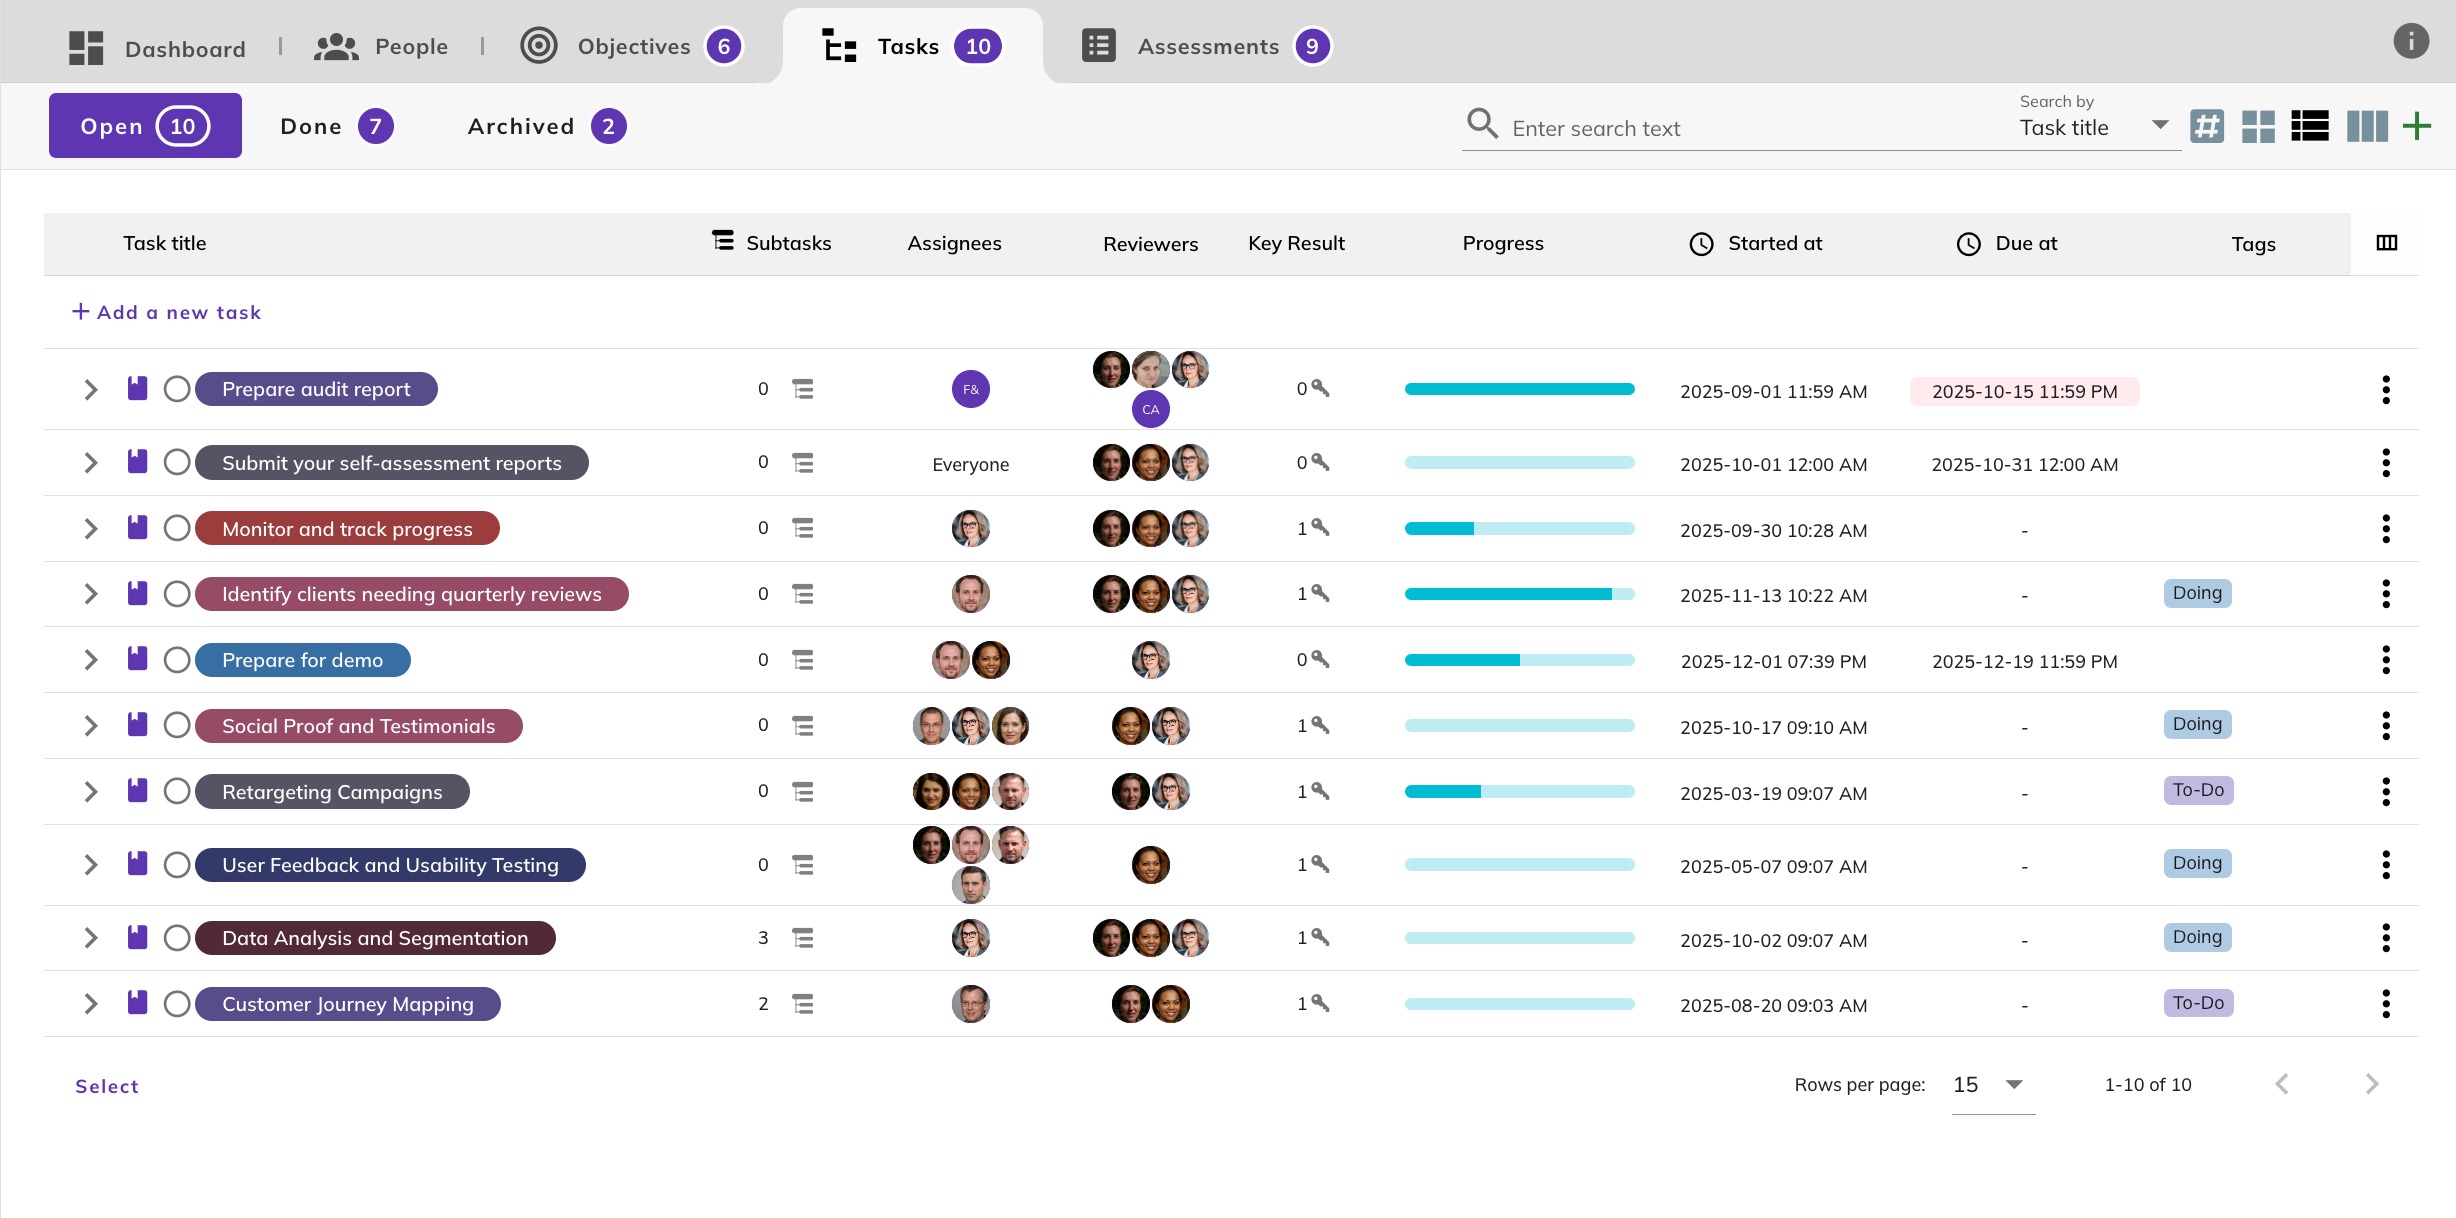Viewport: 2456px width, 1218px height.
Task: Open three-dot menu for Prepare audit report
Action: 2386,390
